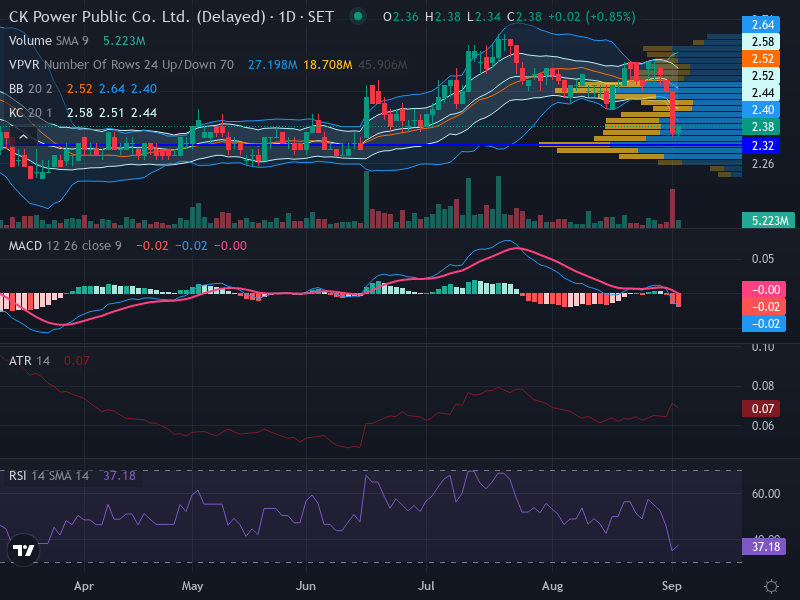The image size is (800, 600).
Task: Open chart settings gear icon
Action: [771, 586]
